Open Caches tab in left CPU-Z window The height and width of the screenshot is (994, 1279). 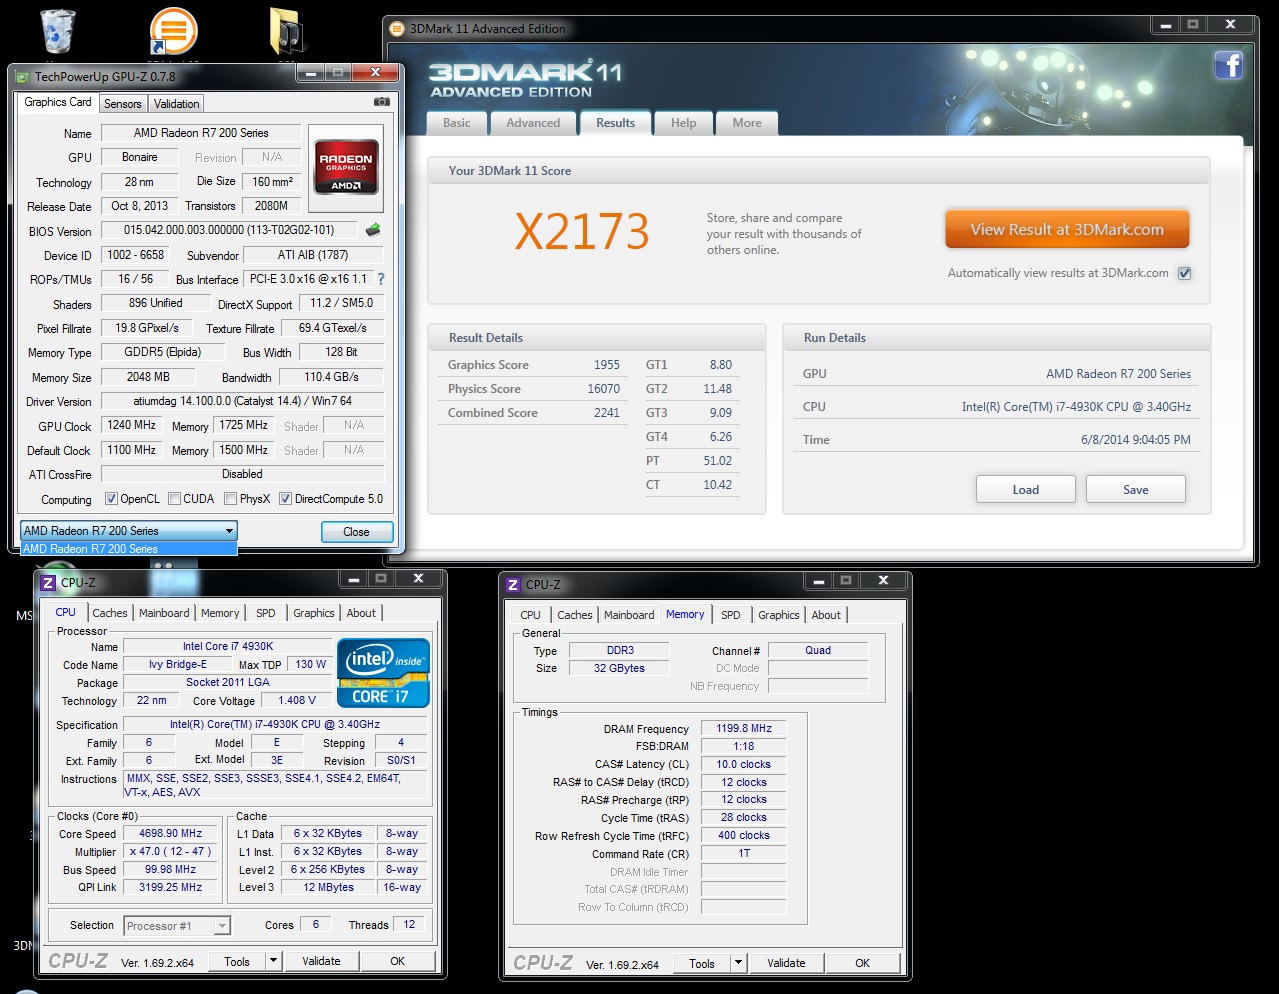point(110,613)
